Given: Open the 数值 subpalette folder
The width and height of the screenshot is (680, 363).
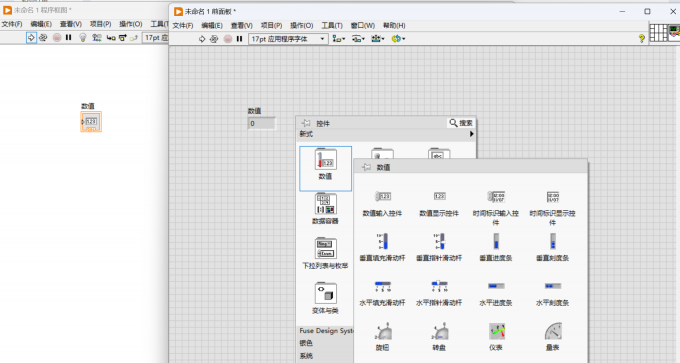Looking at the screenshot, I should (325, 169).
